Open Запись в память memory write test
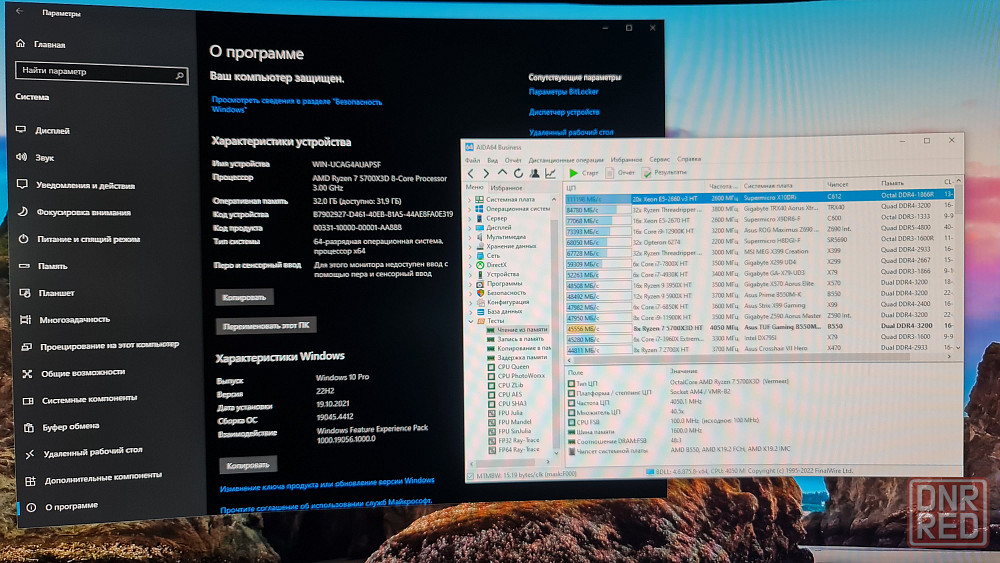Viewport: 1000px width, 563px height. tap(515, 339)
